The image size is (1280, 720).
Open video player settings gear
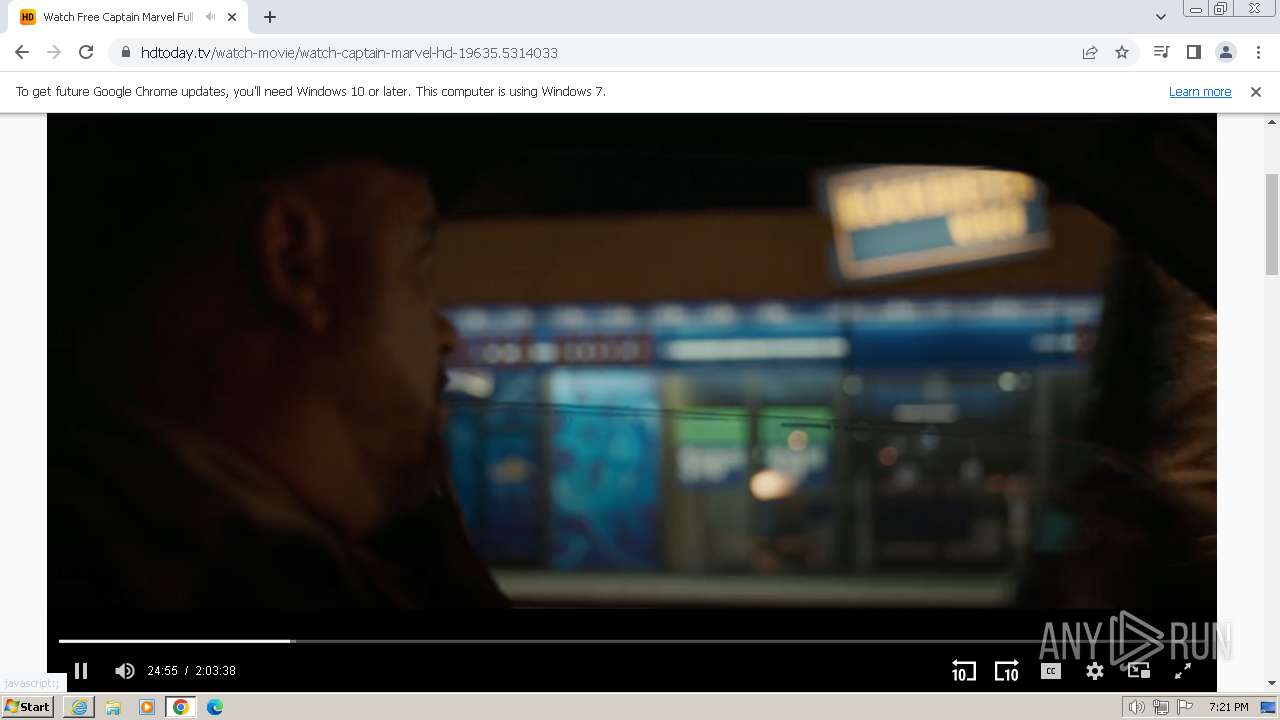tap(1095, 671)
